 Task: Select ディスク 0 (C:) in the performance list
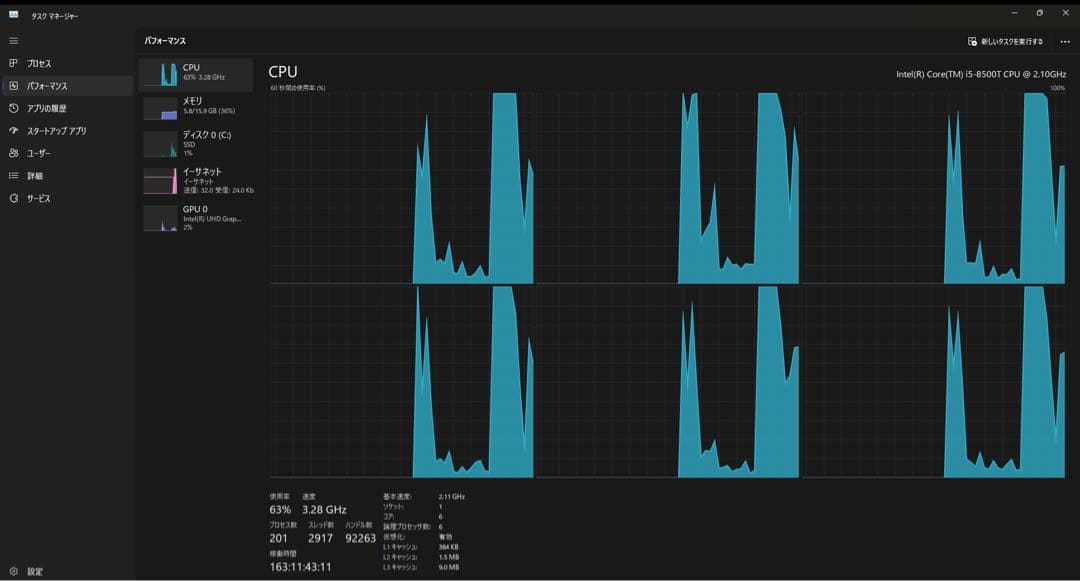(x=196, y=143)
